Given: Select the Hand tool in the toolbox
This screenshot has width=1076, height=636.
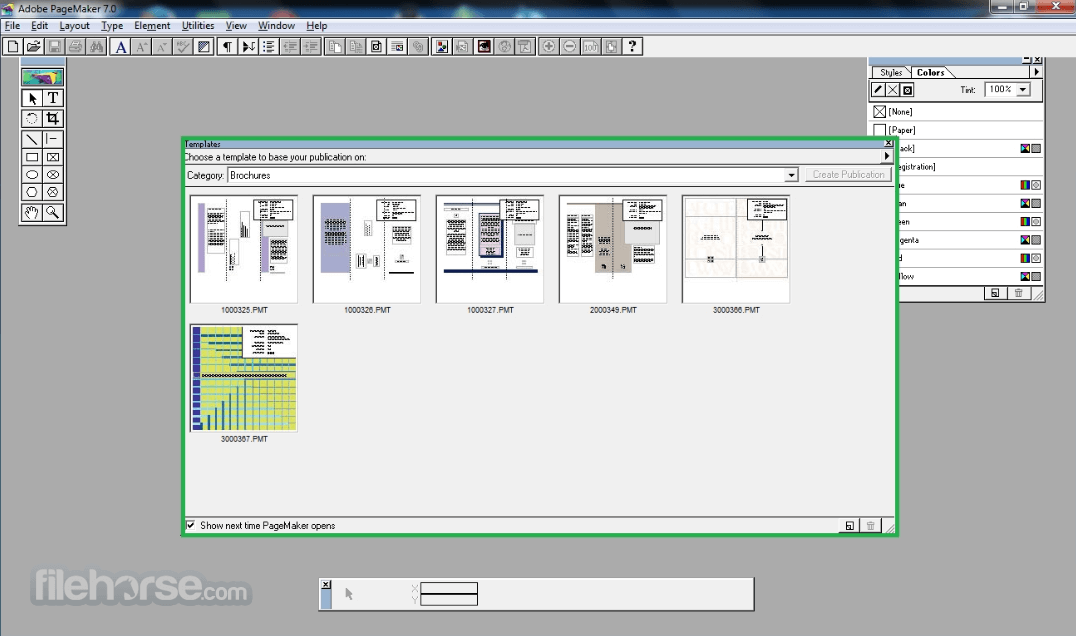Looking at the screenshot, I should 32,213.
